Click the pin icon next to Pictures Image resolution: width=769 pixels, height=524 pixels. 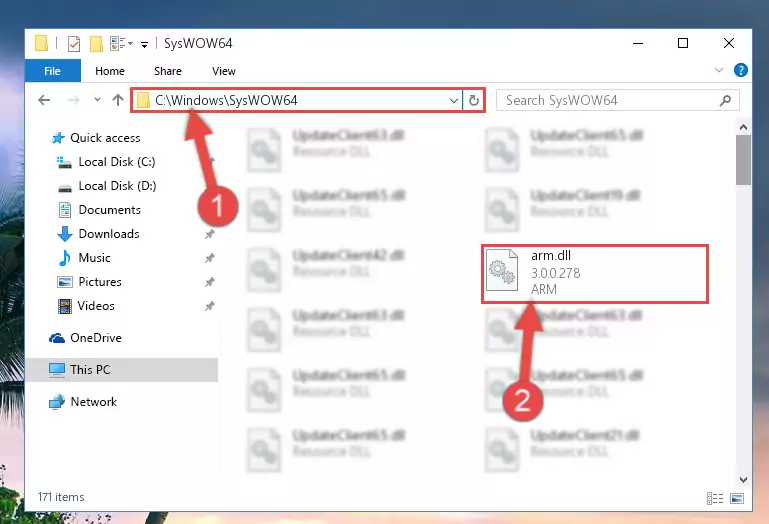pyautogui.click(x=210, y=282)
